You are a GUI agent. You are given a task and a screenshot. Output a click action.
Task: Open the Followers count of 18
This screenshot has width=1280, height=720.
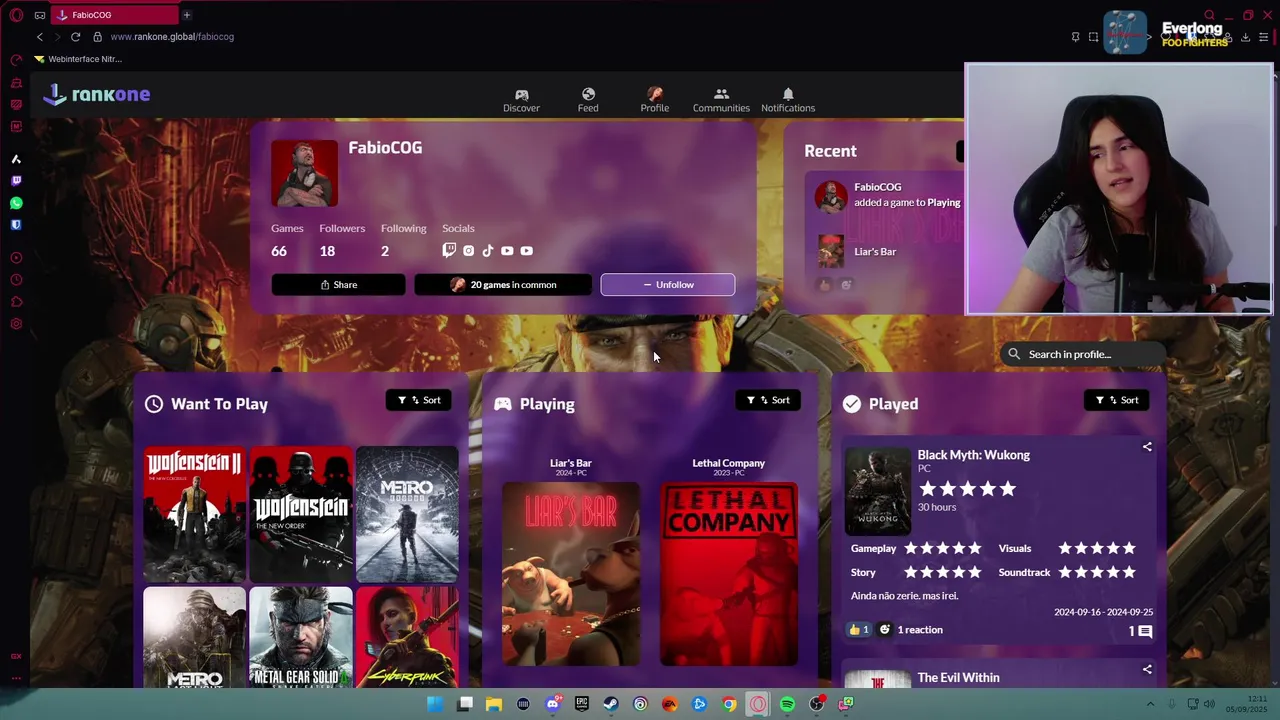tap(327, 251)
